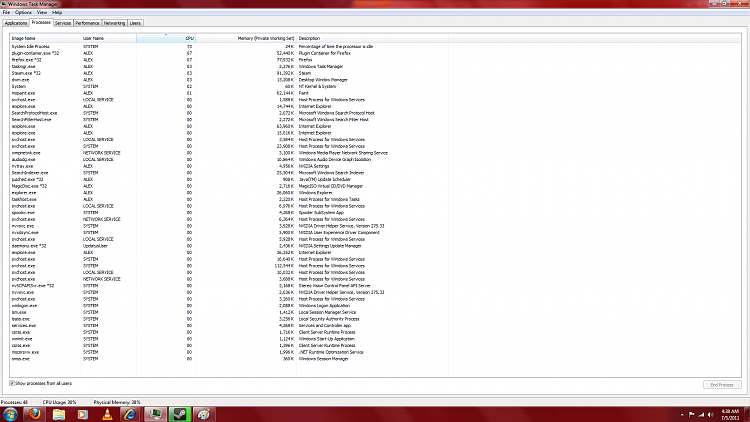Viewport: 750px width, 422px height.
Task: Show hidden system tray icons
Action: click(x=682, y=415)
